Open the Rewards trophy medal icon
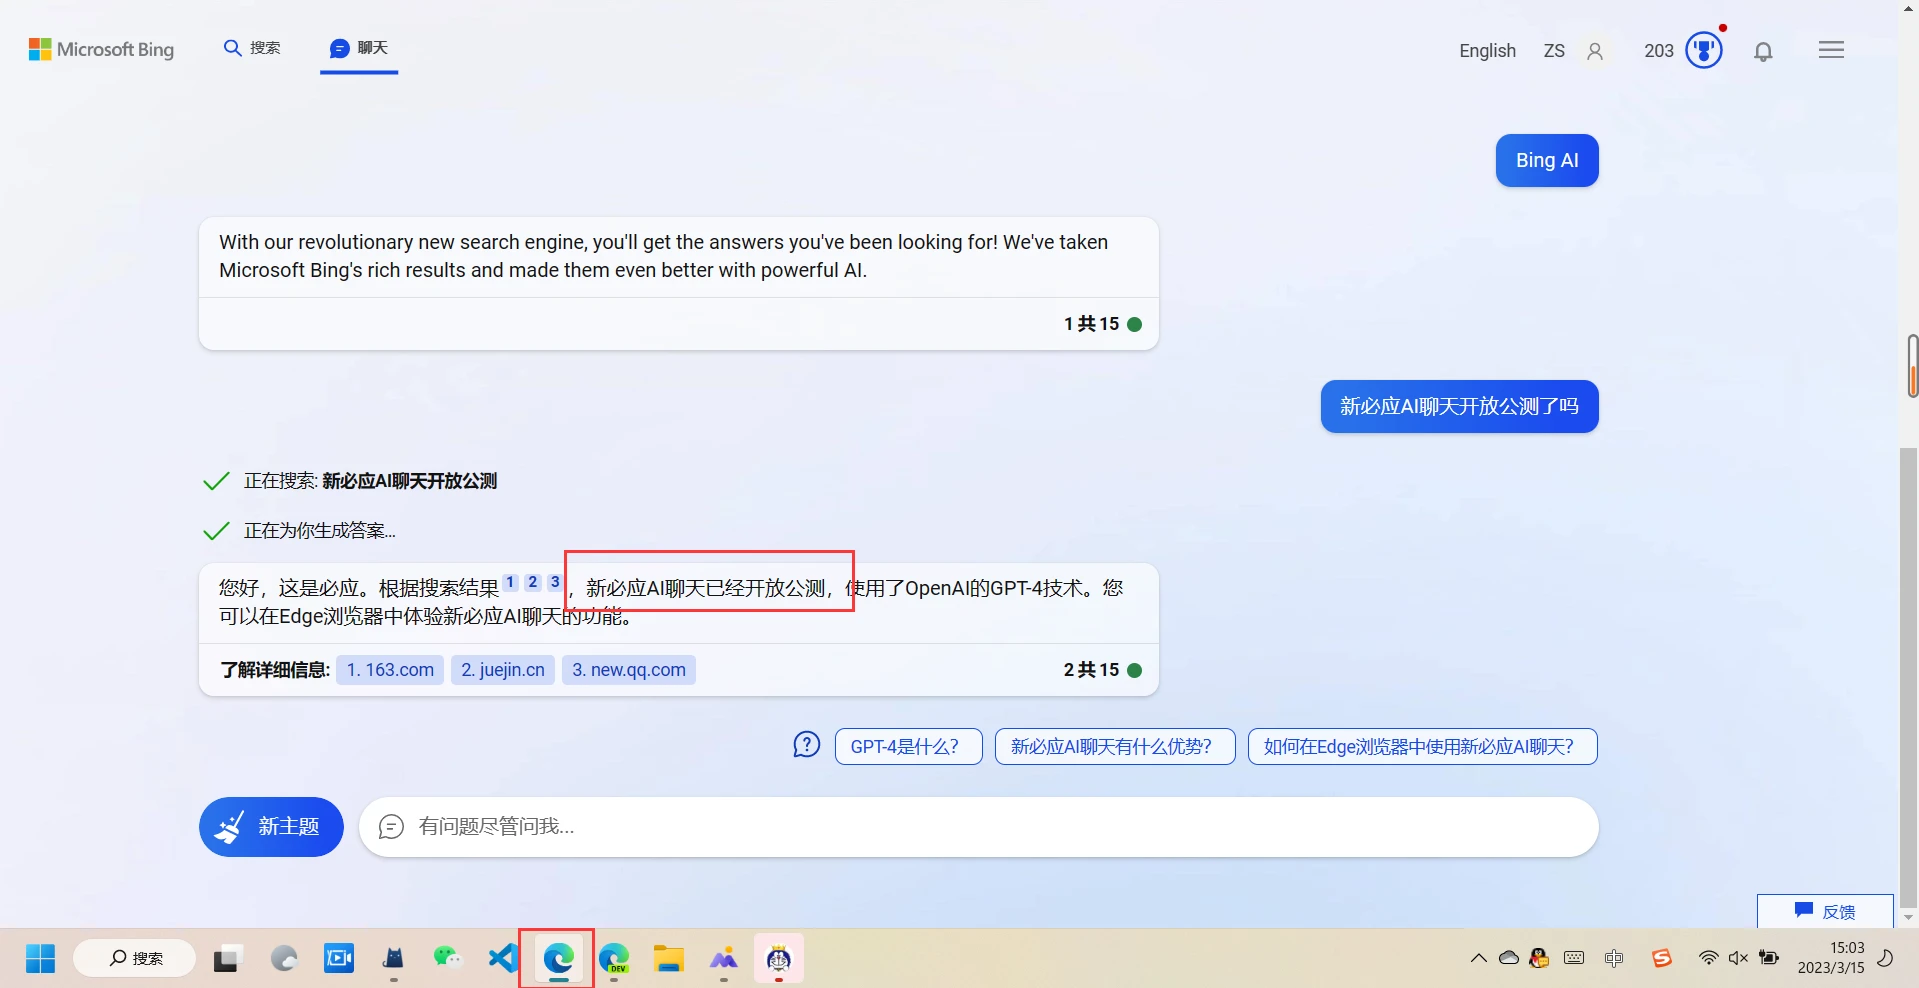The width and height of the screenshot is (1919, 988). (x=1704, y=50)
